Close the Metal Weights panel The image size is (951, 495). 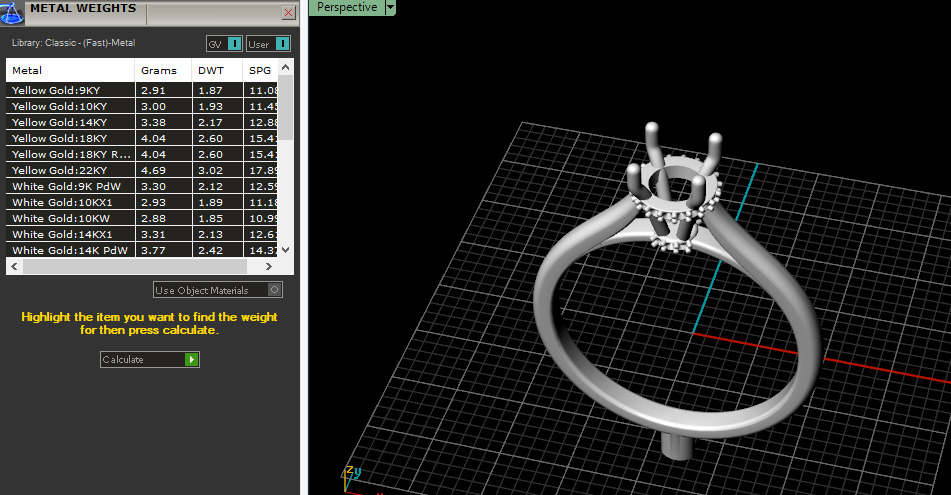289,13
